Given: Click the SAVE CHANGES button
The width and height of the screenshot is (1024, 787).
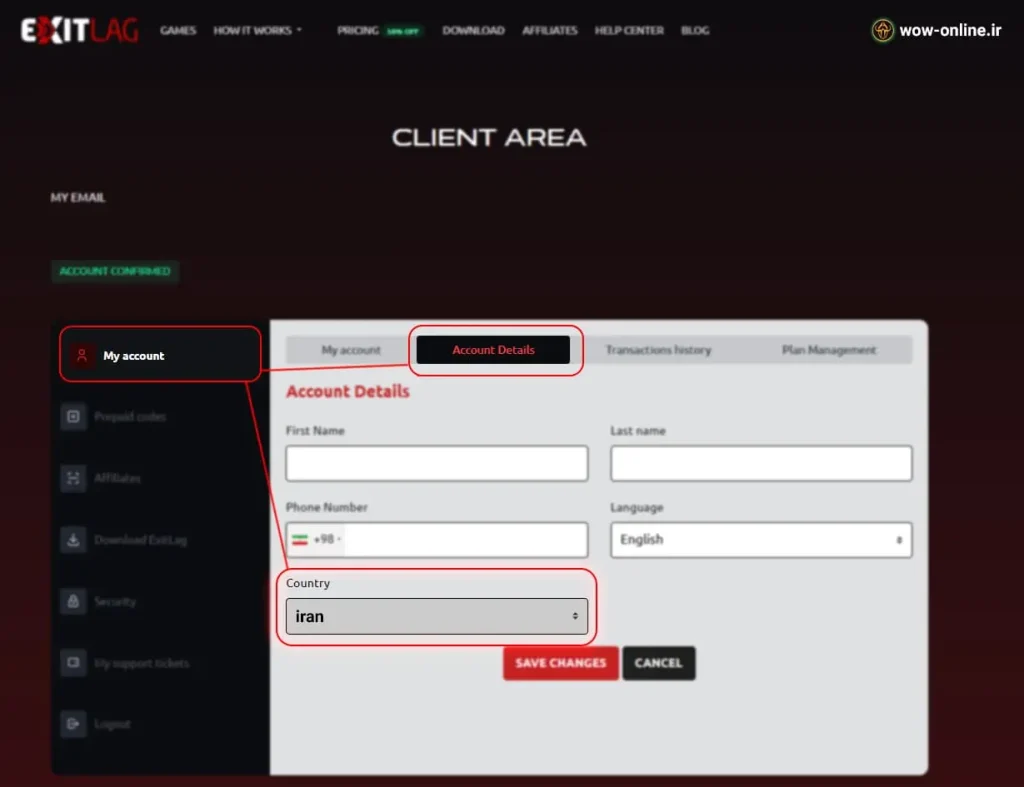Looking at the screenshot, I should [560, 663].
